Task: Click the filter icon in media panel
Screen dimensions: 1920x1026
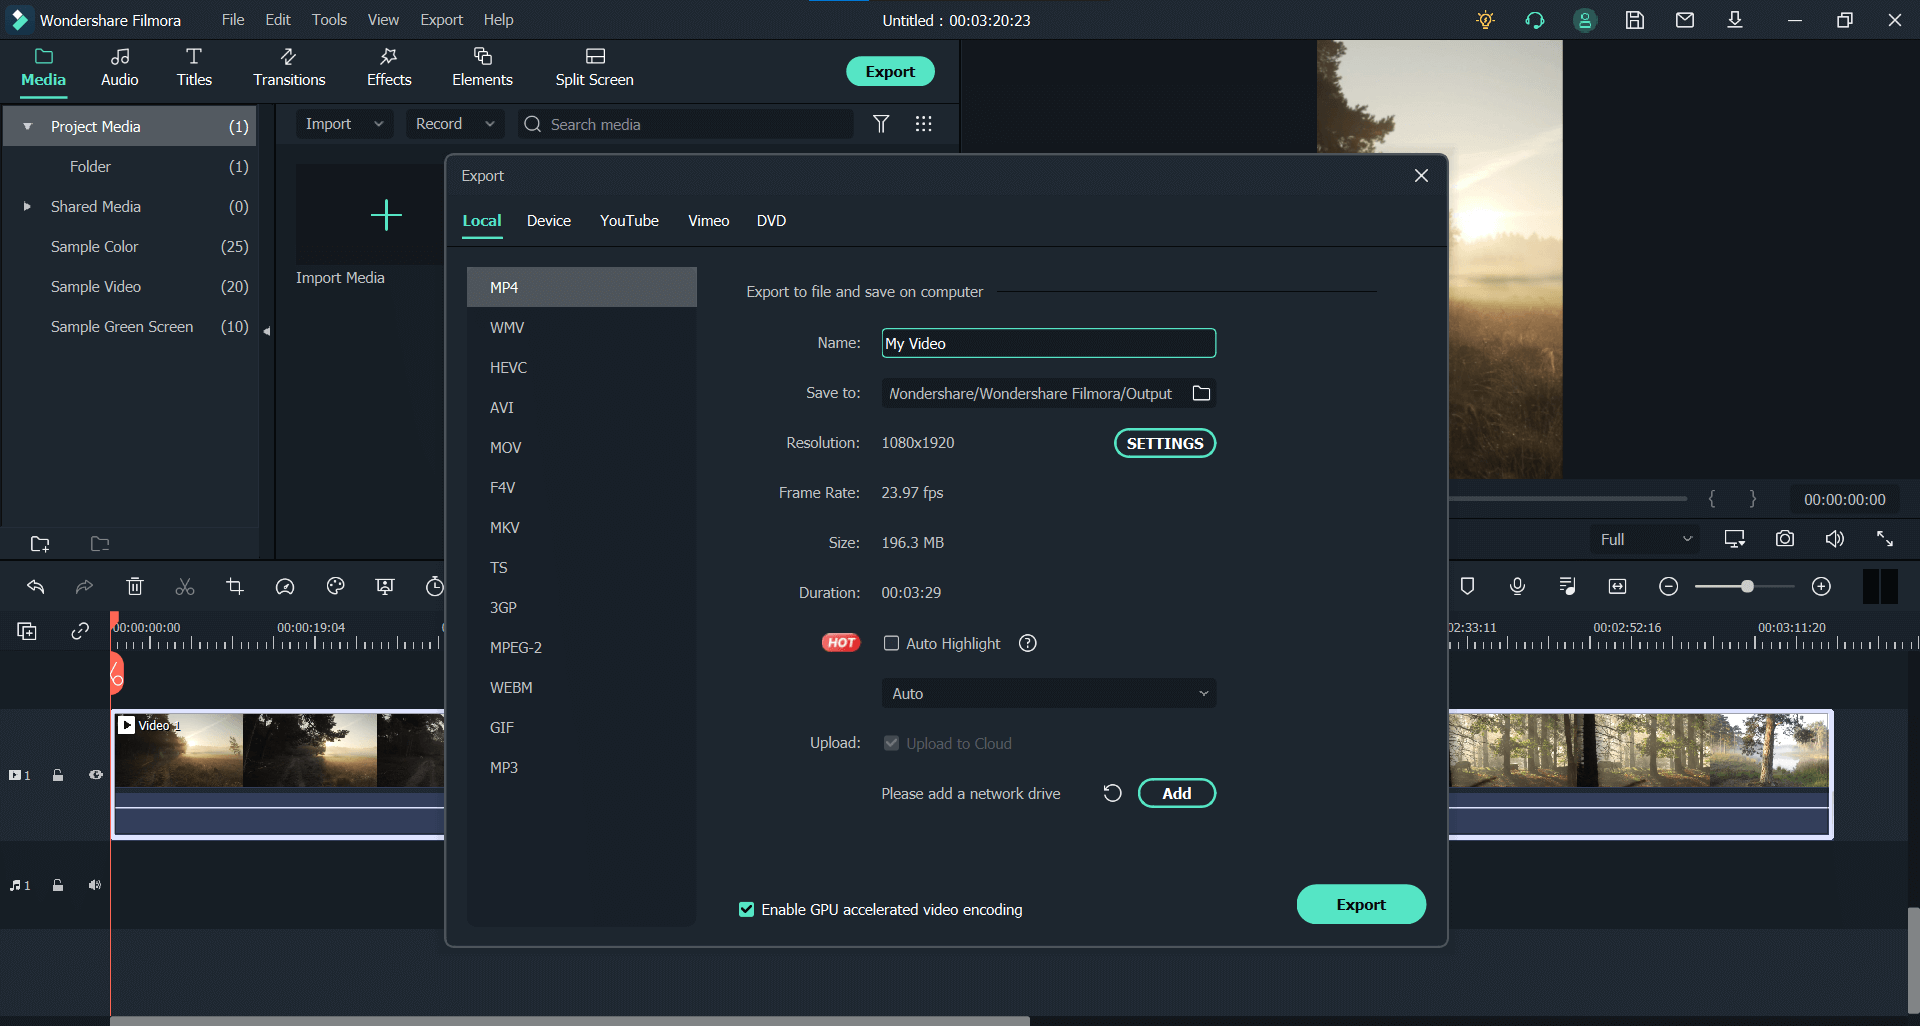Action: 881,124
